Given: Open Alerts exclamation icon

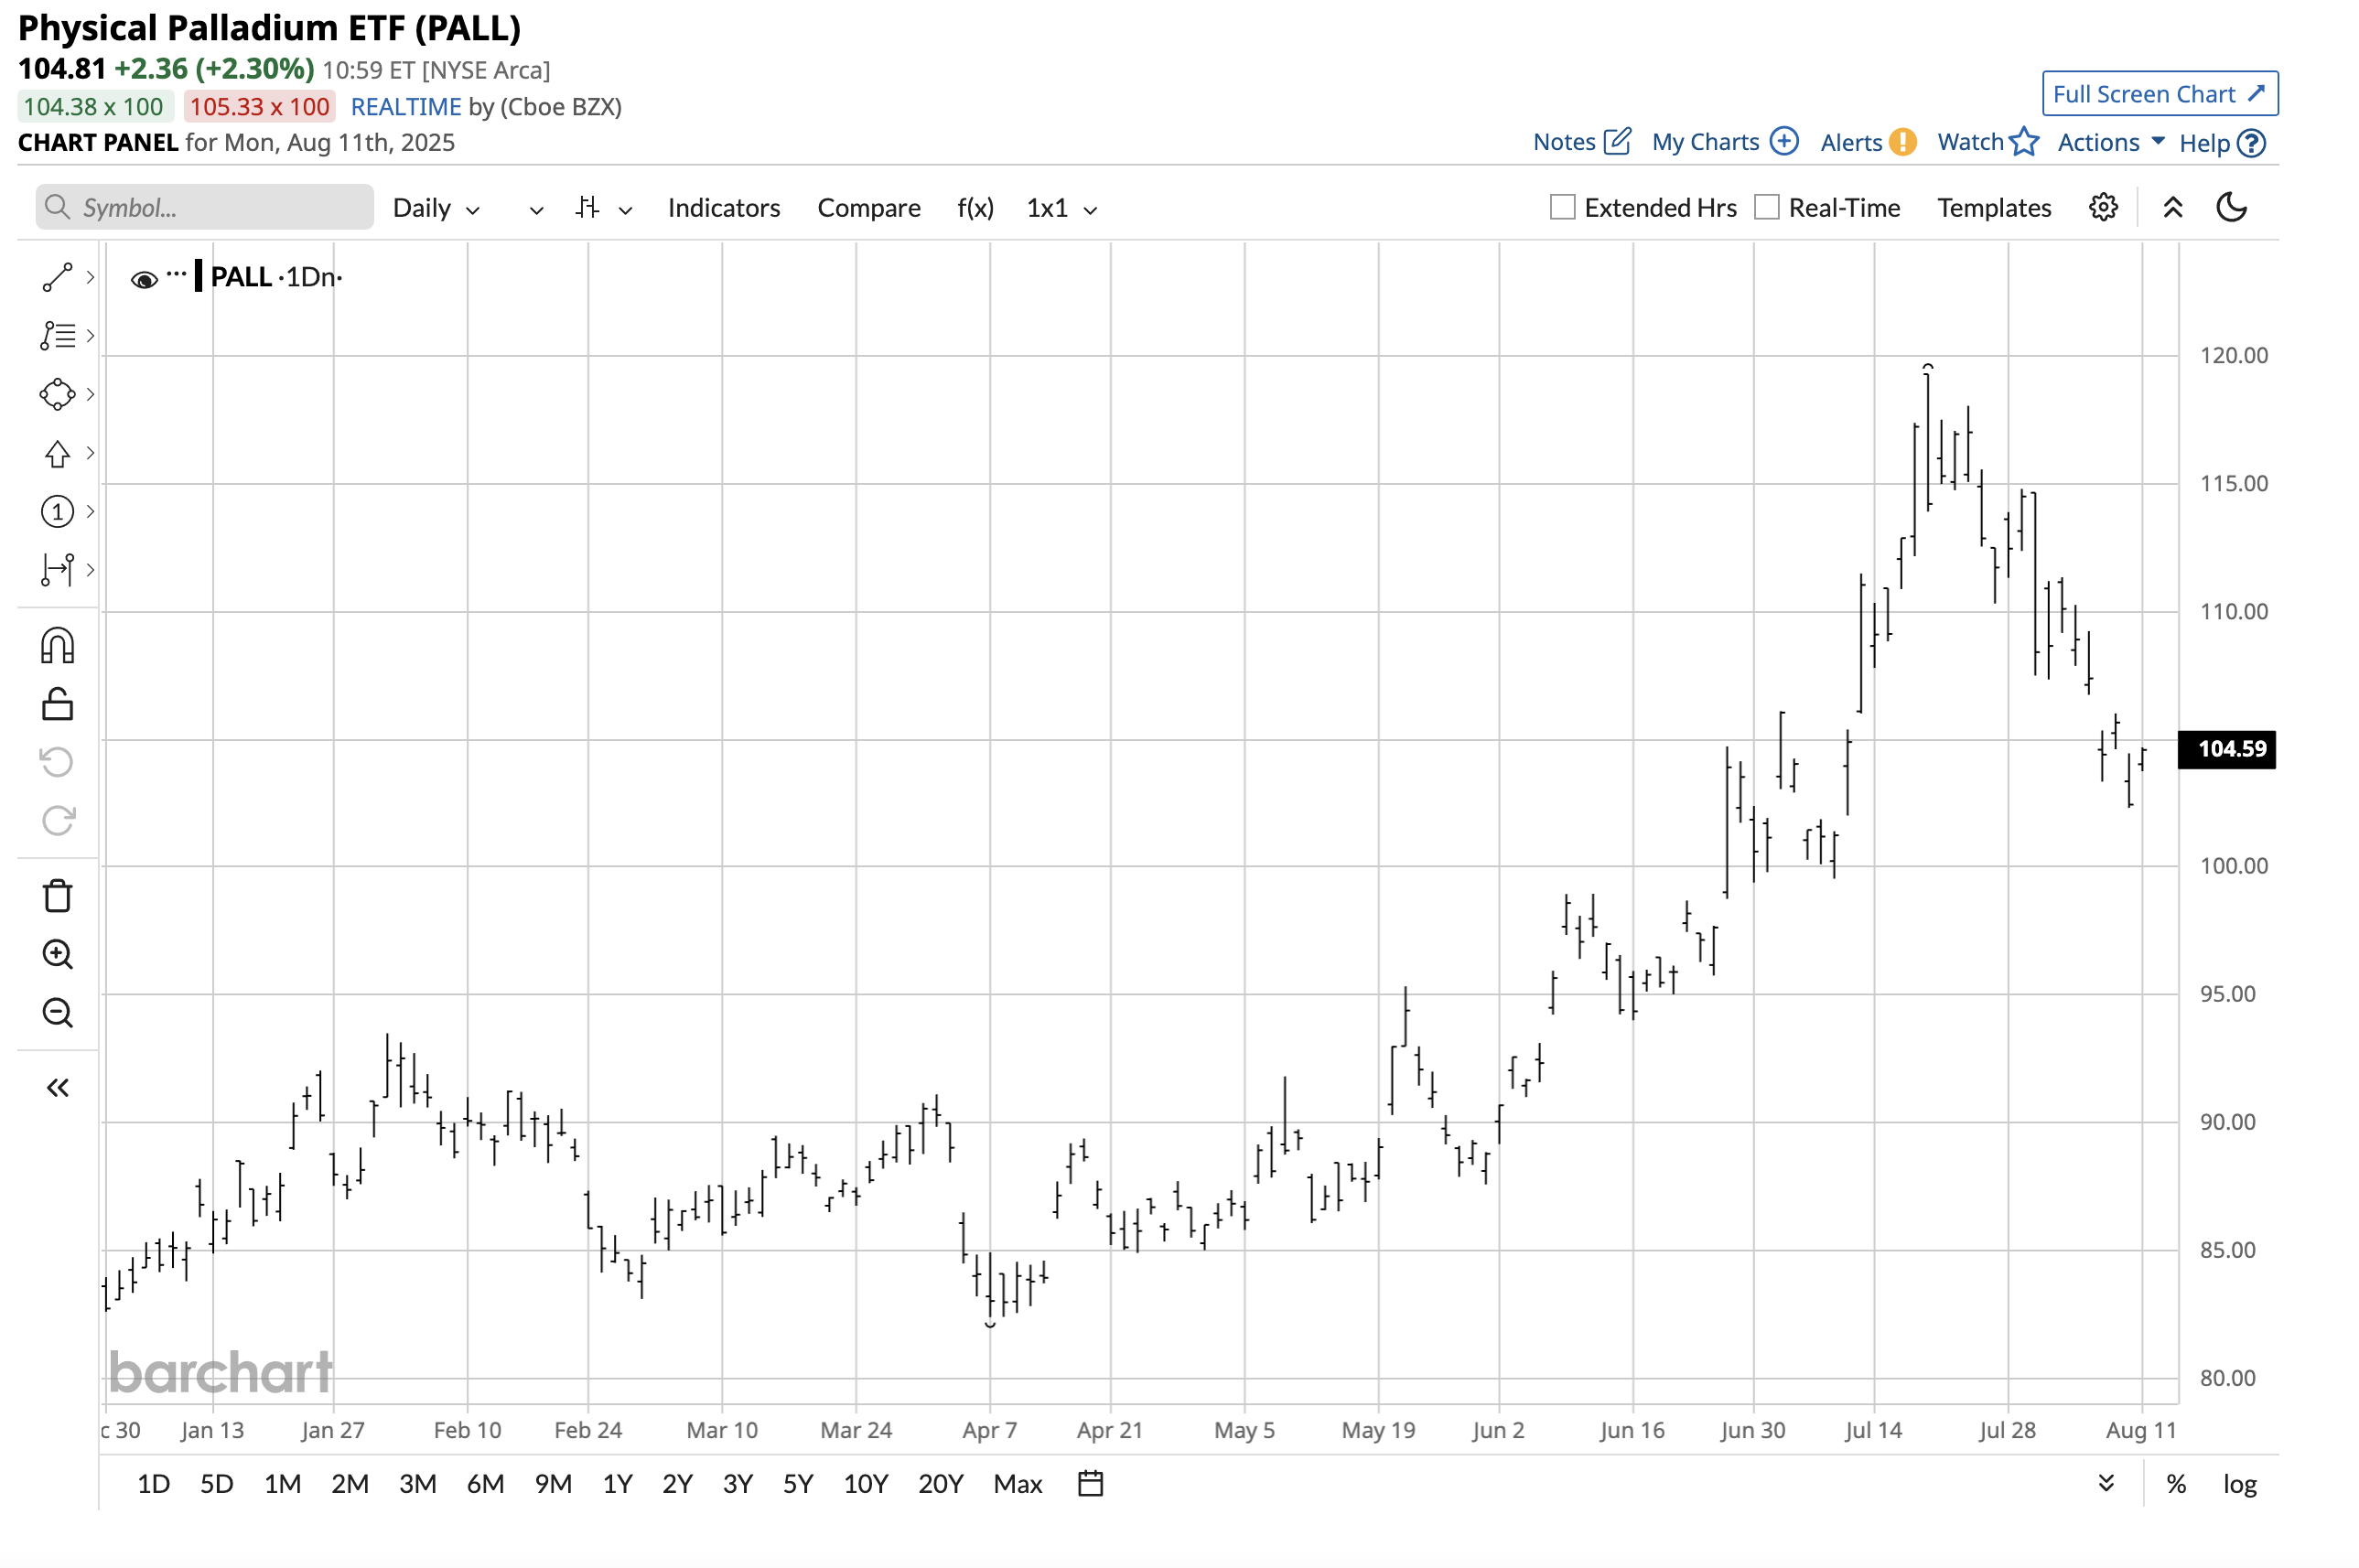Looking at the screenshot, I should pos(1902,142).
